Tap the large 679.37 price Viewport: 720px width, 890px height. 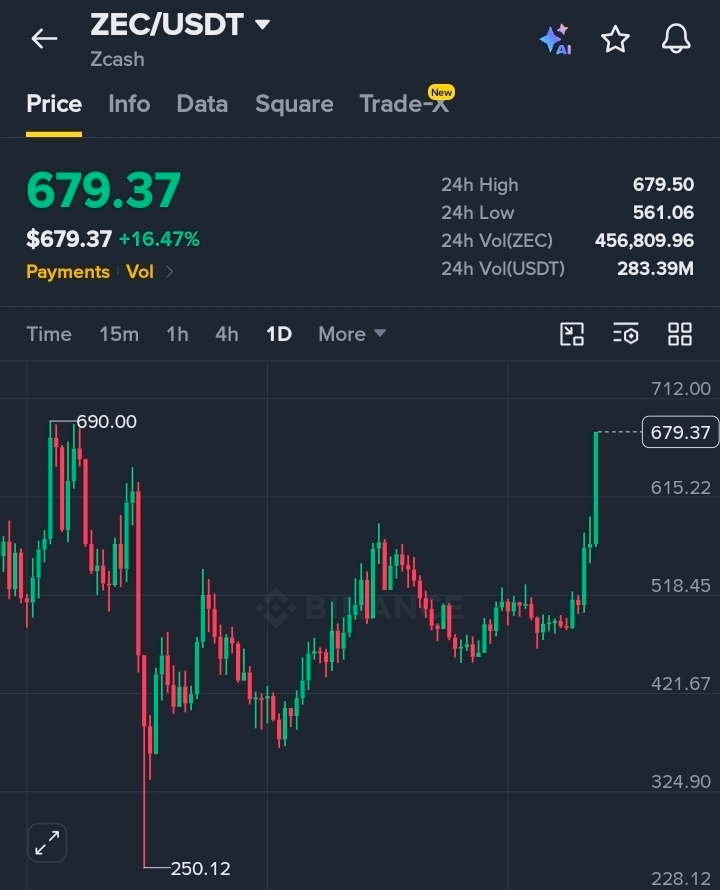[103, 190]
